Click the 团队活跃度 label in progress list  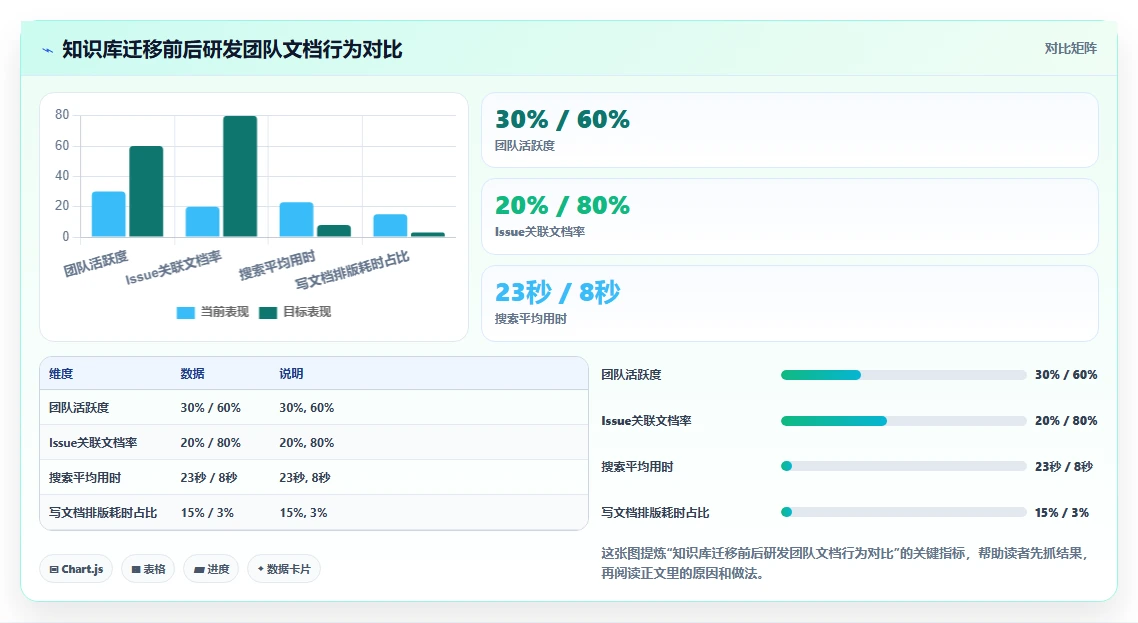[x=631, y=375]
